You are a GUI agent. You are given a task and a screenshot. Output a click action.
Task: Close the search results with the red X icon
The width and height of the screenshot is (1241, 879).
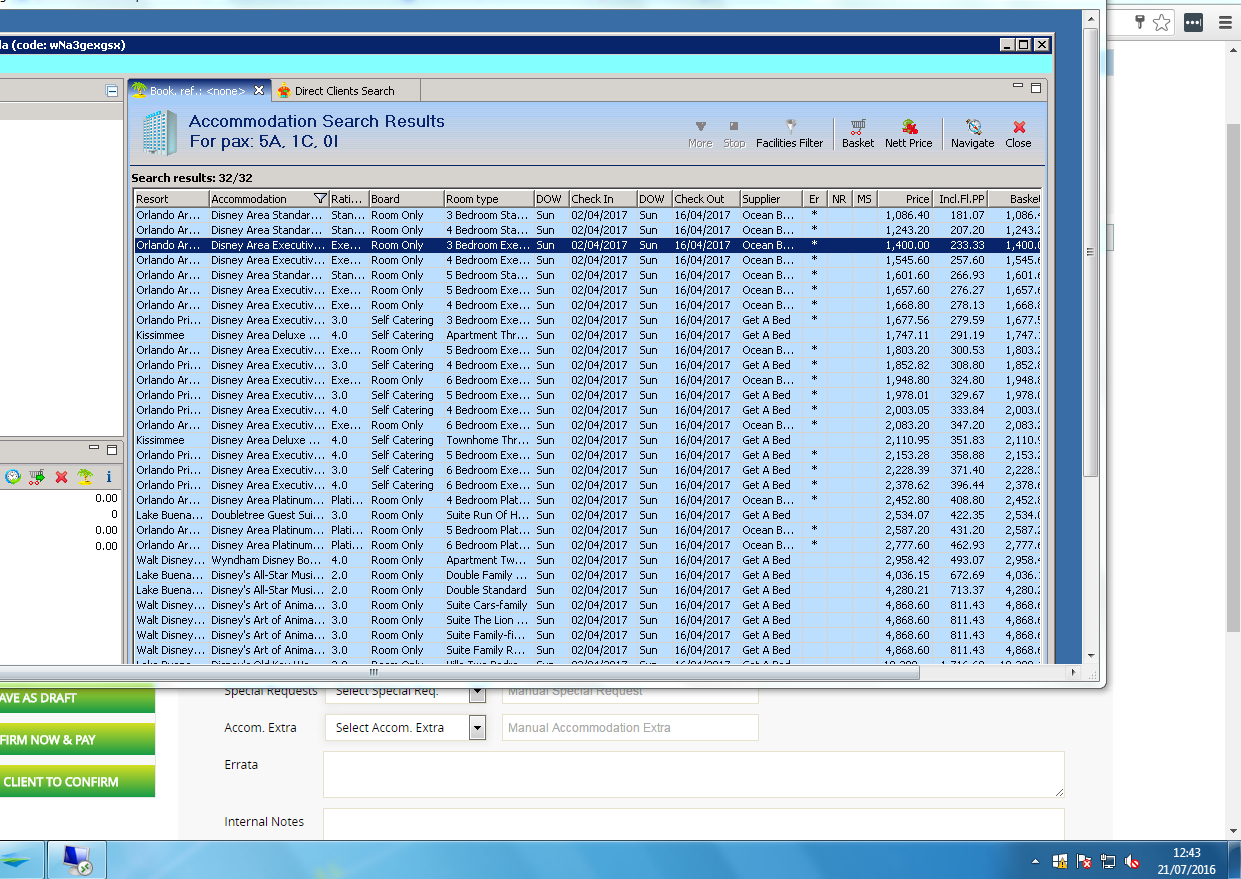tap(1019, 127)
